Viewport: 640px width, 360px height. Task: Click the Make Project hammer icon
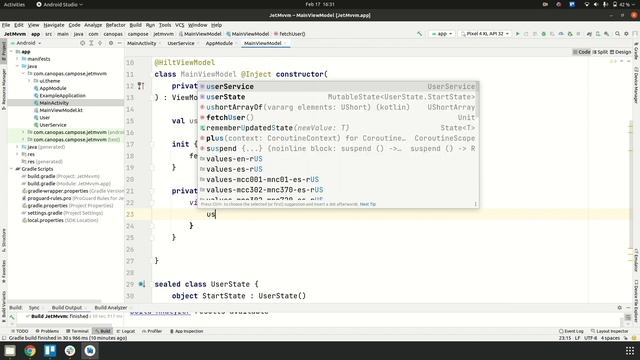(x=419, y=34)
